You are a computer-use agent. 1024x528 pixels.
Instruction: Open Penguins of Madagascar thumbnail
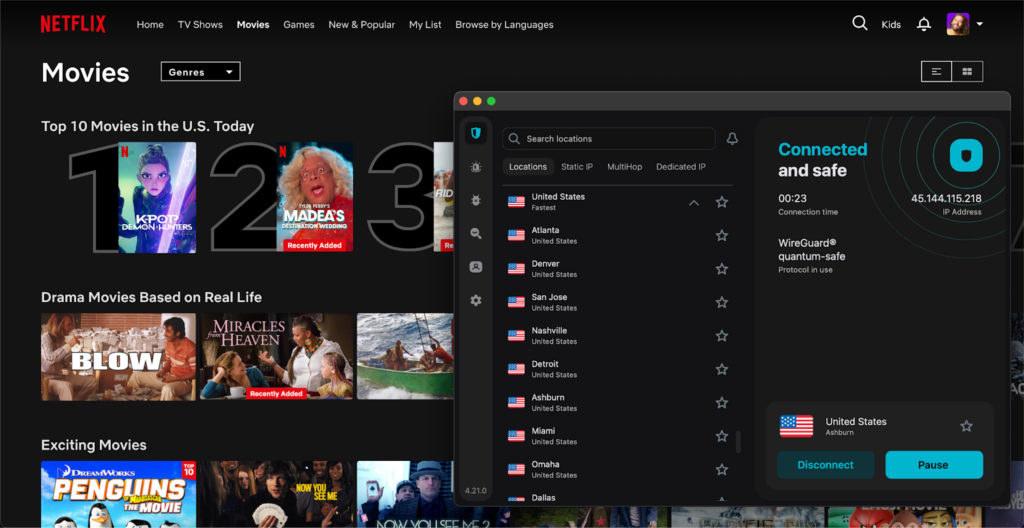[118, 494]
